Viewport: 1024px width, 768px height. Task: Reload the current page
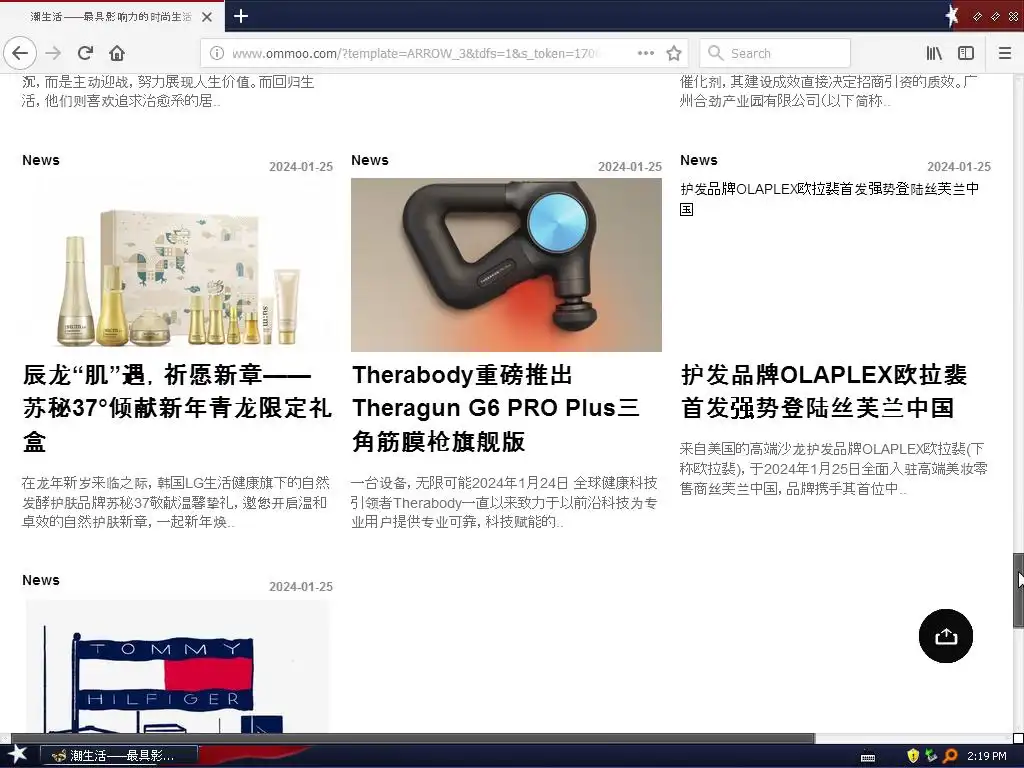[86, 53]
